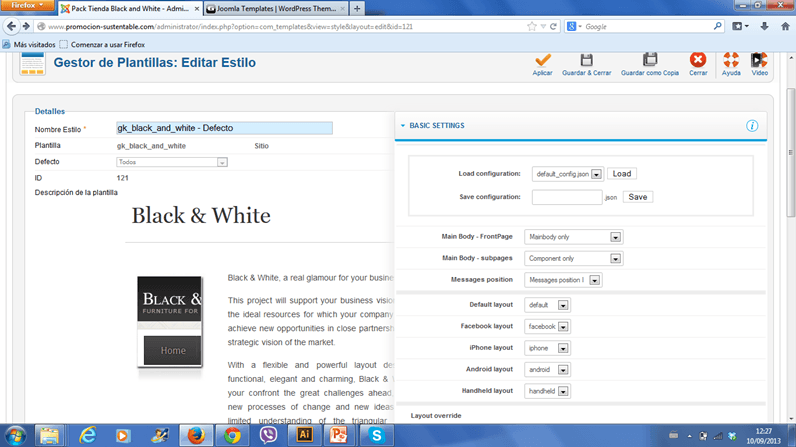Click the Guardar & Cerrar disk icon
The height and width of the screenshot is (447, 796).
coord(586,60)
